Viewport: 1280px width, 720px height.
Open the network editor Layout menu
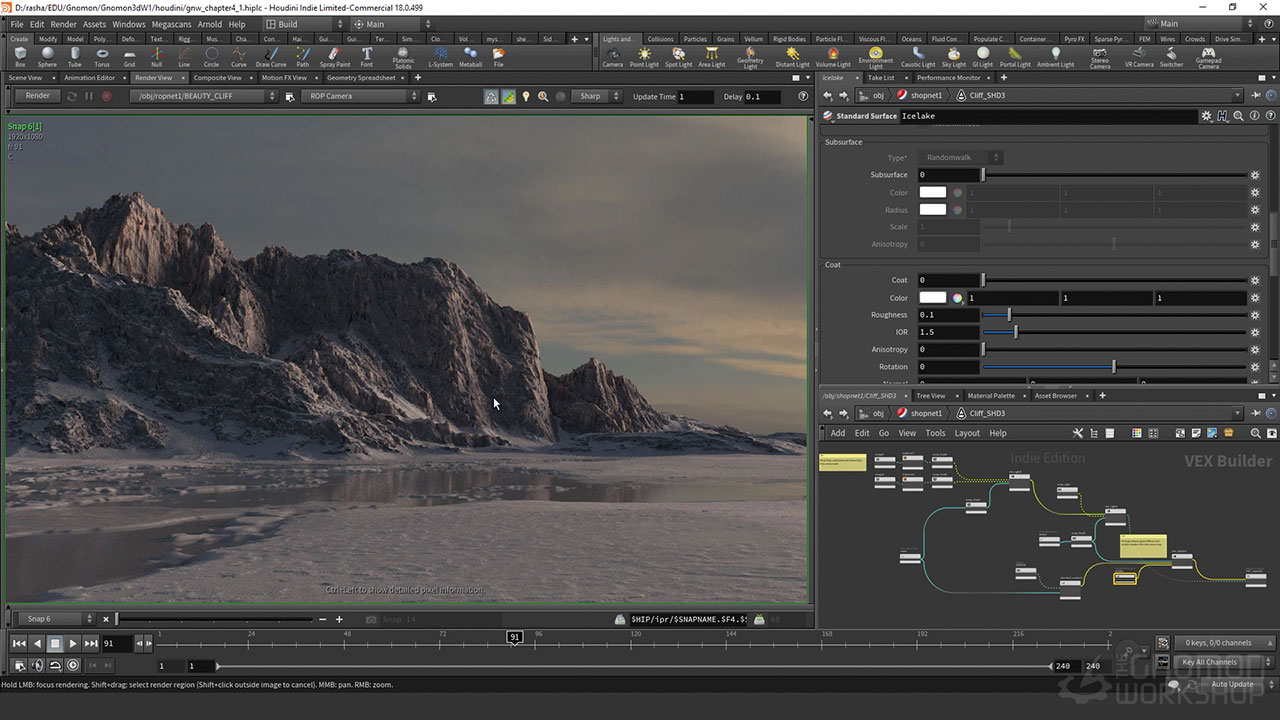[x=967, y=433]
